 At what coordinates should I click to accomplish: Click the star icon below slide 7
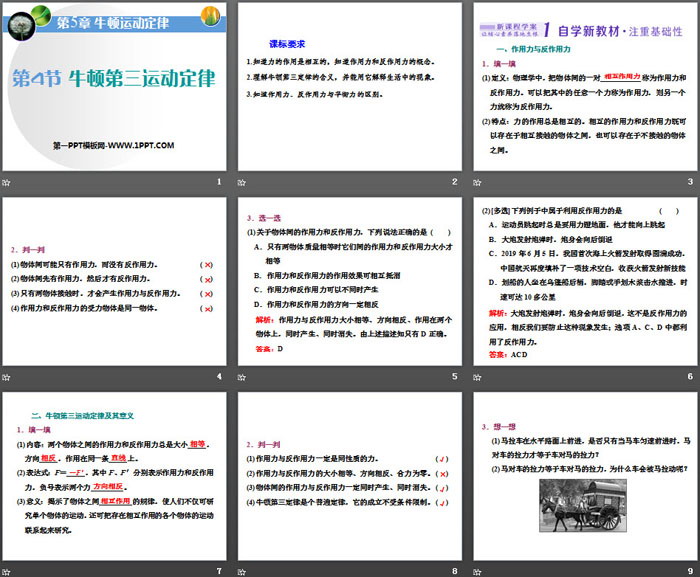(x=7, y=571)
